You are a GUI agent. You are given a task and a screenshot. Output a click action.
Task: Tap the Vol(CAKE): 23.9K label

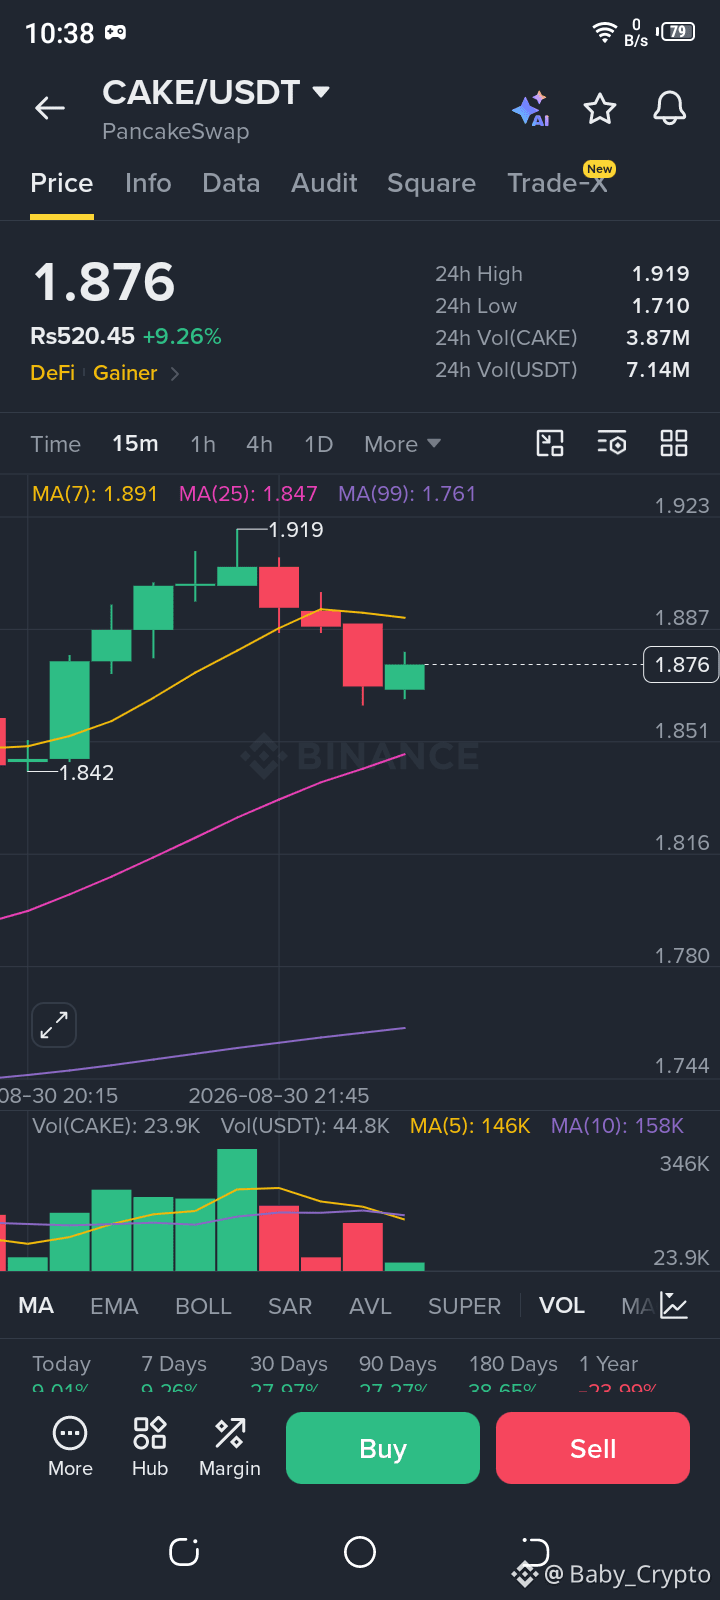pos(116,1126)
